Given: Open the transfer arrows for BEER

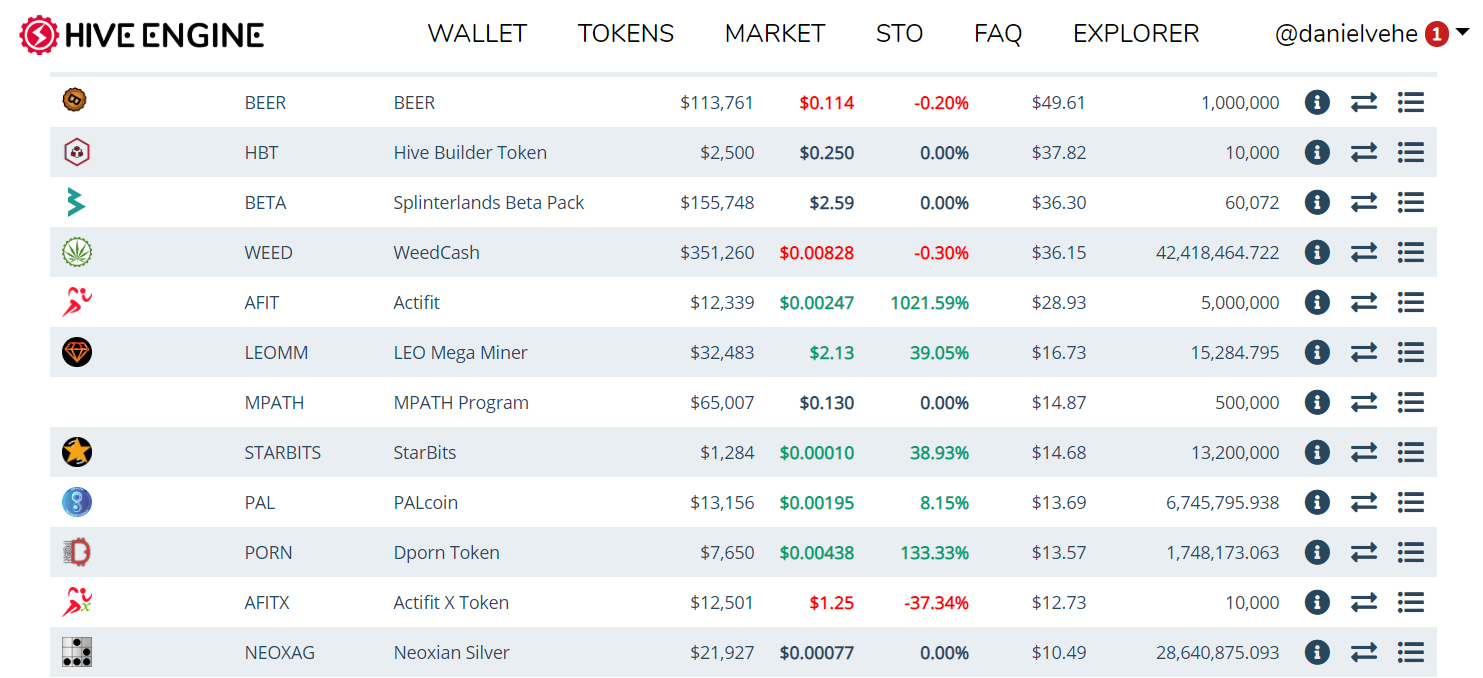Looking at the screenshot, I should [x=1364, y=102].
